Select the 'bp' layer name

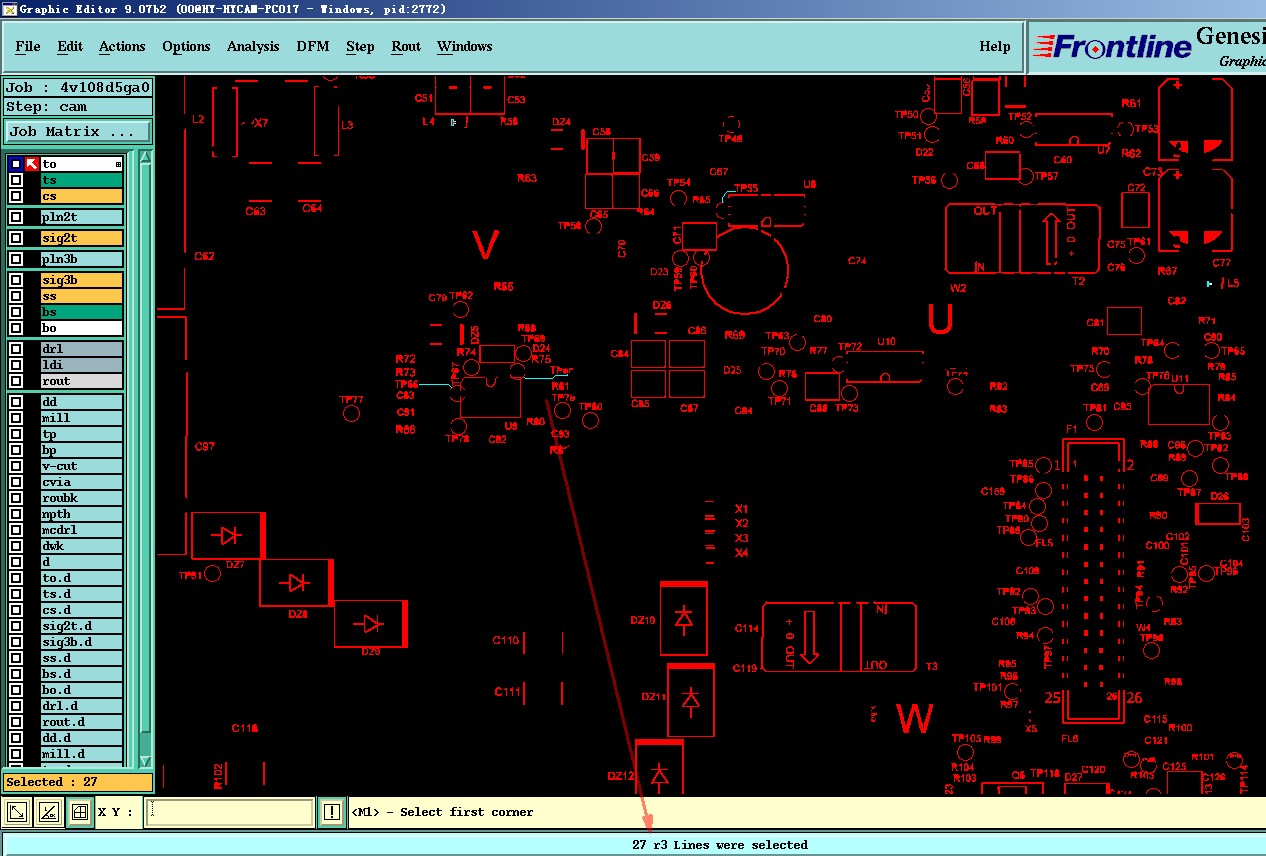(81, 450)
